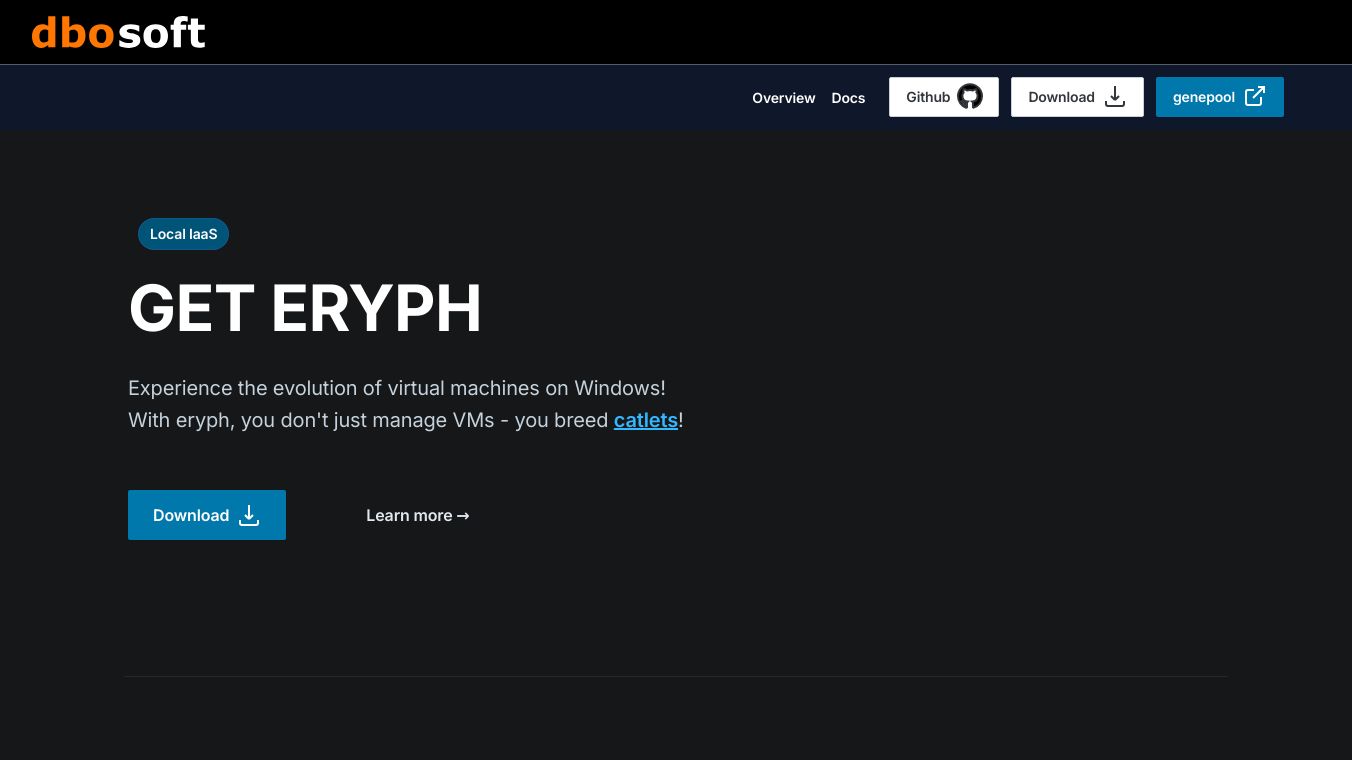
Task: Click the dbosoft logo
Action: 118,32
